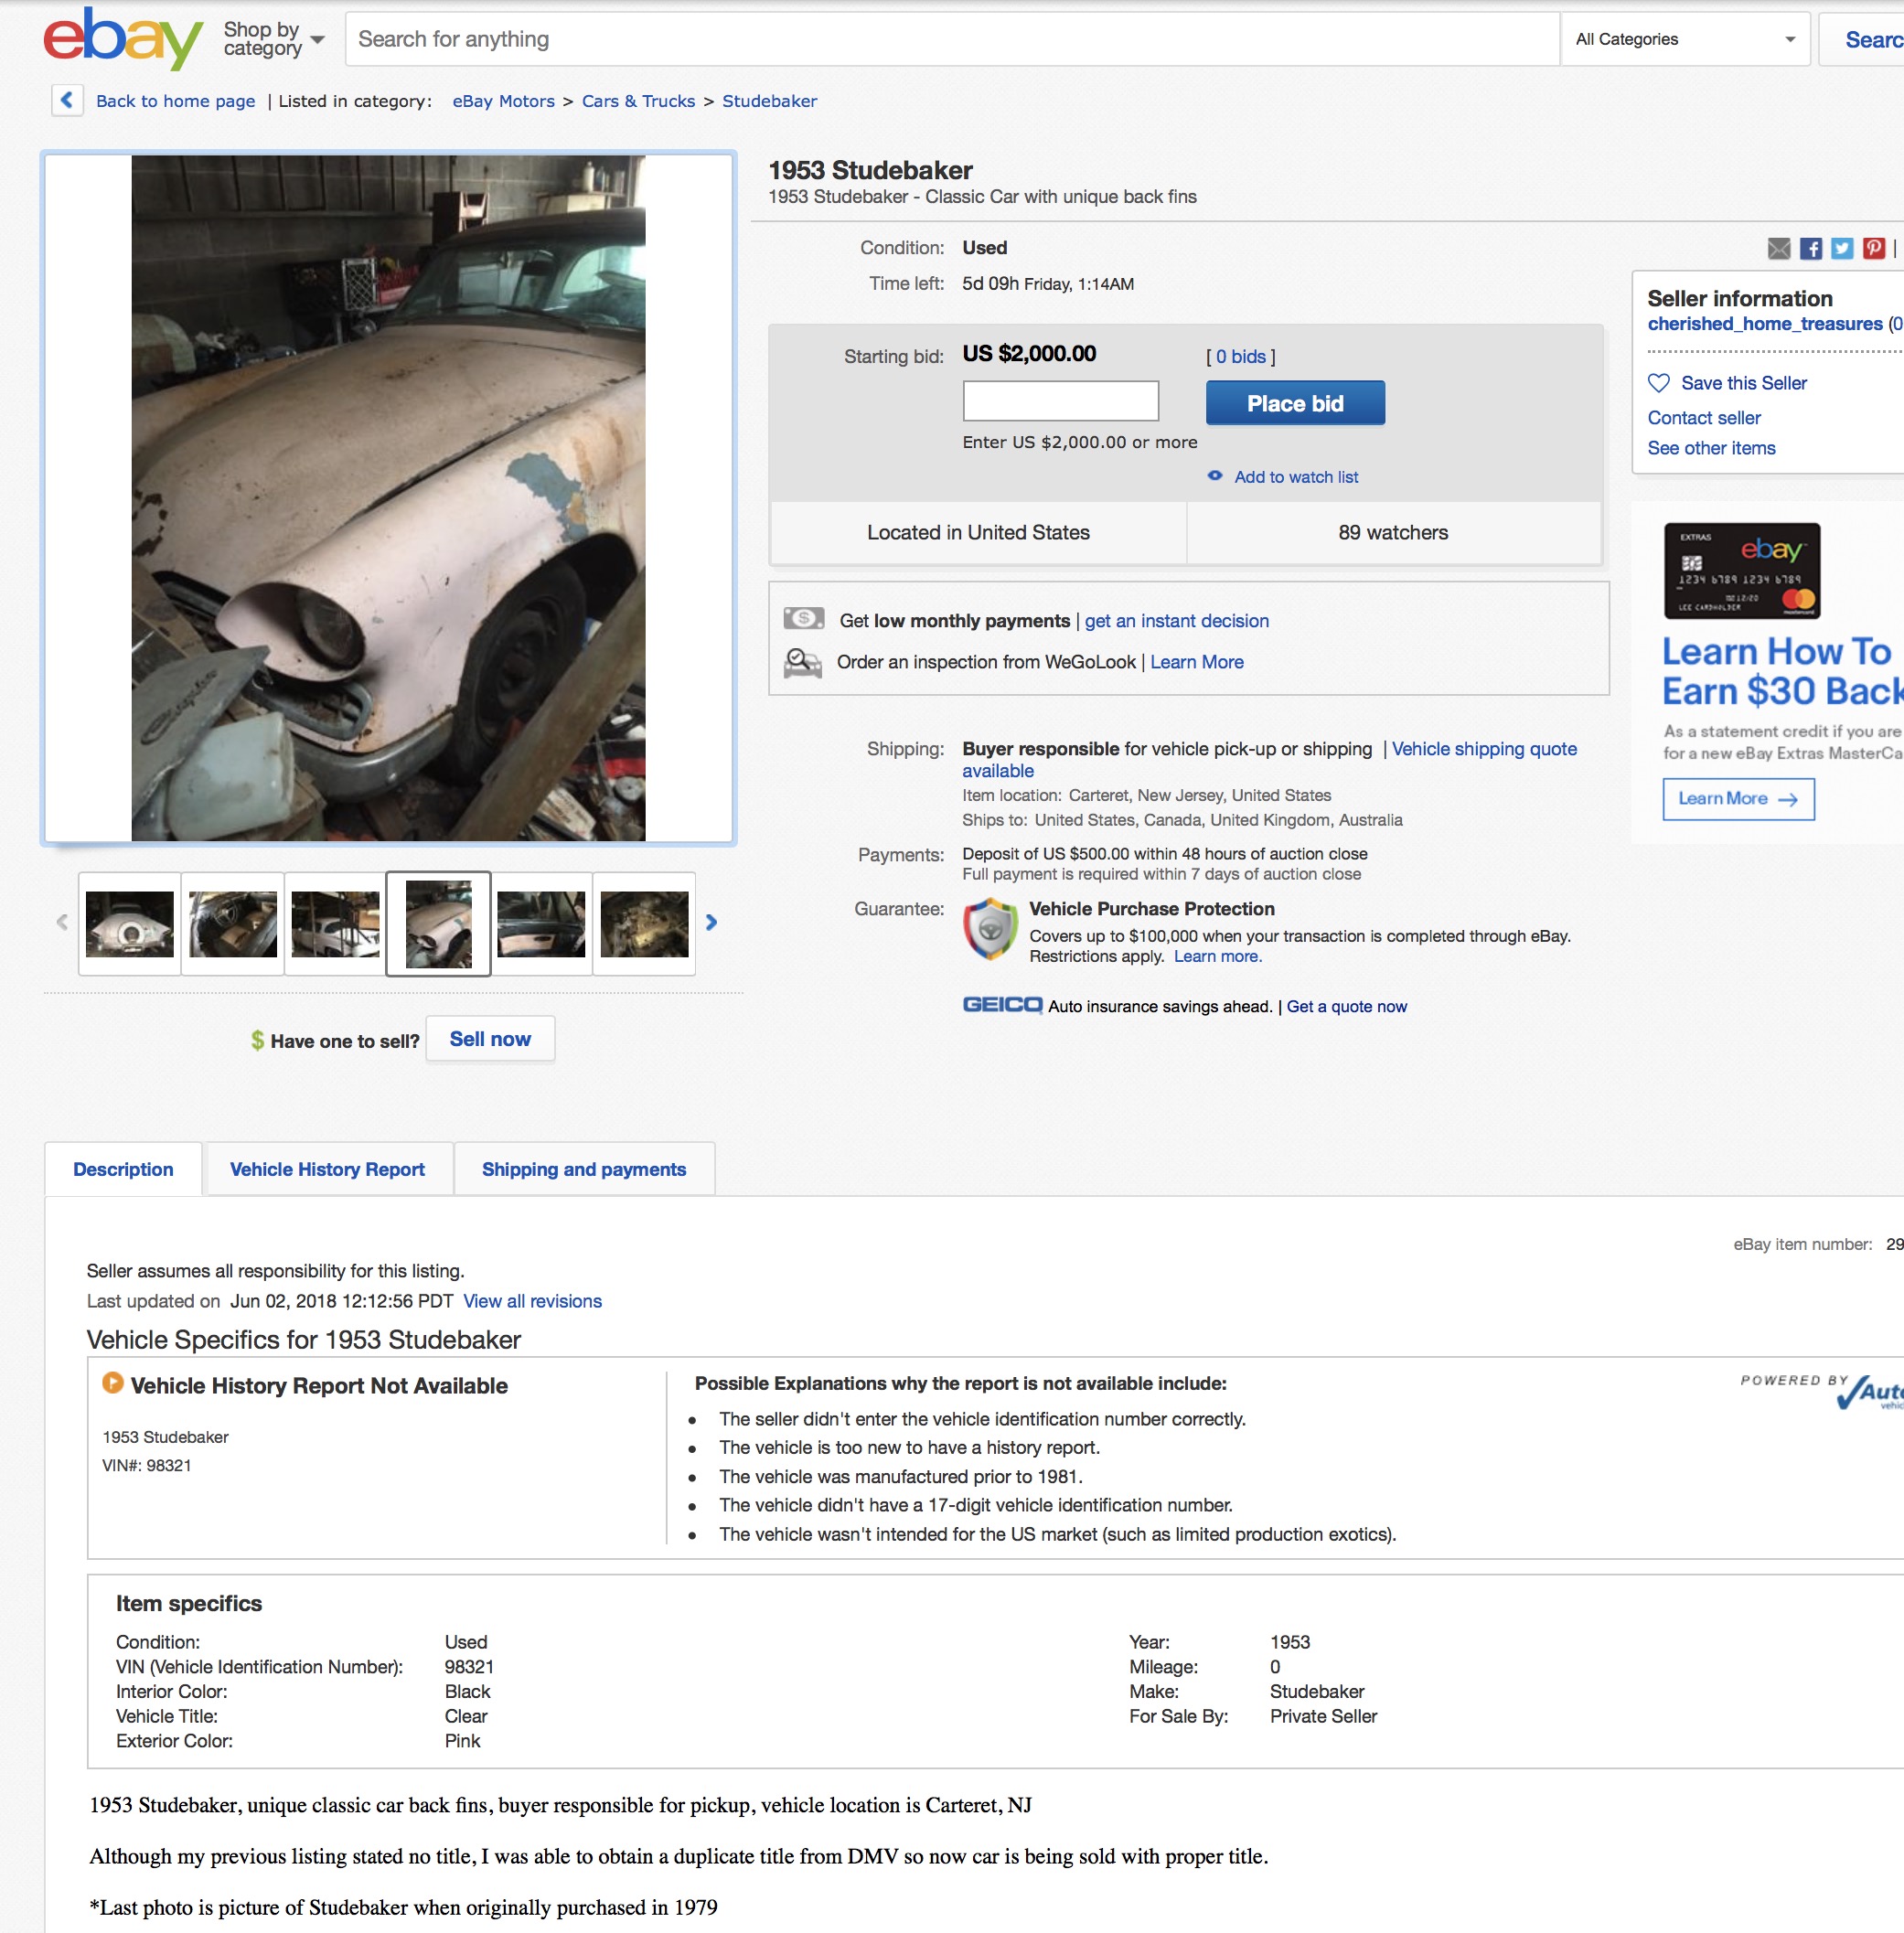Click the back arrow icon

[x=67, y=100]
